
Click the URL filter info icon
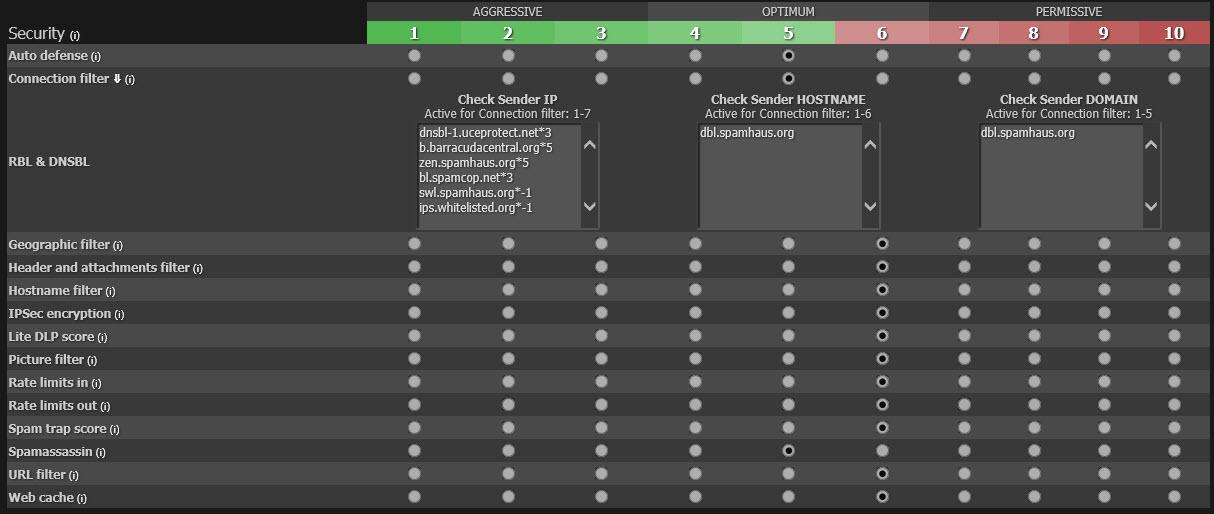[x=74, y=476]
